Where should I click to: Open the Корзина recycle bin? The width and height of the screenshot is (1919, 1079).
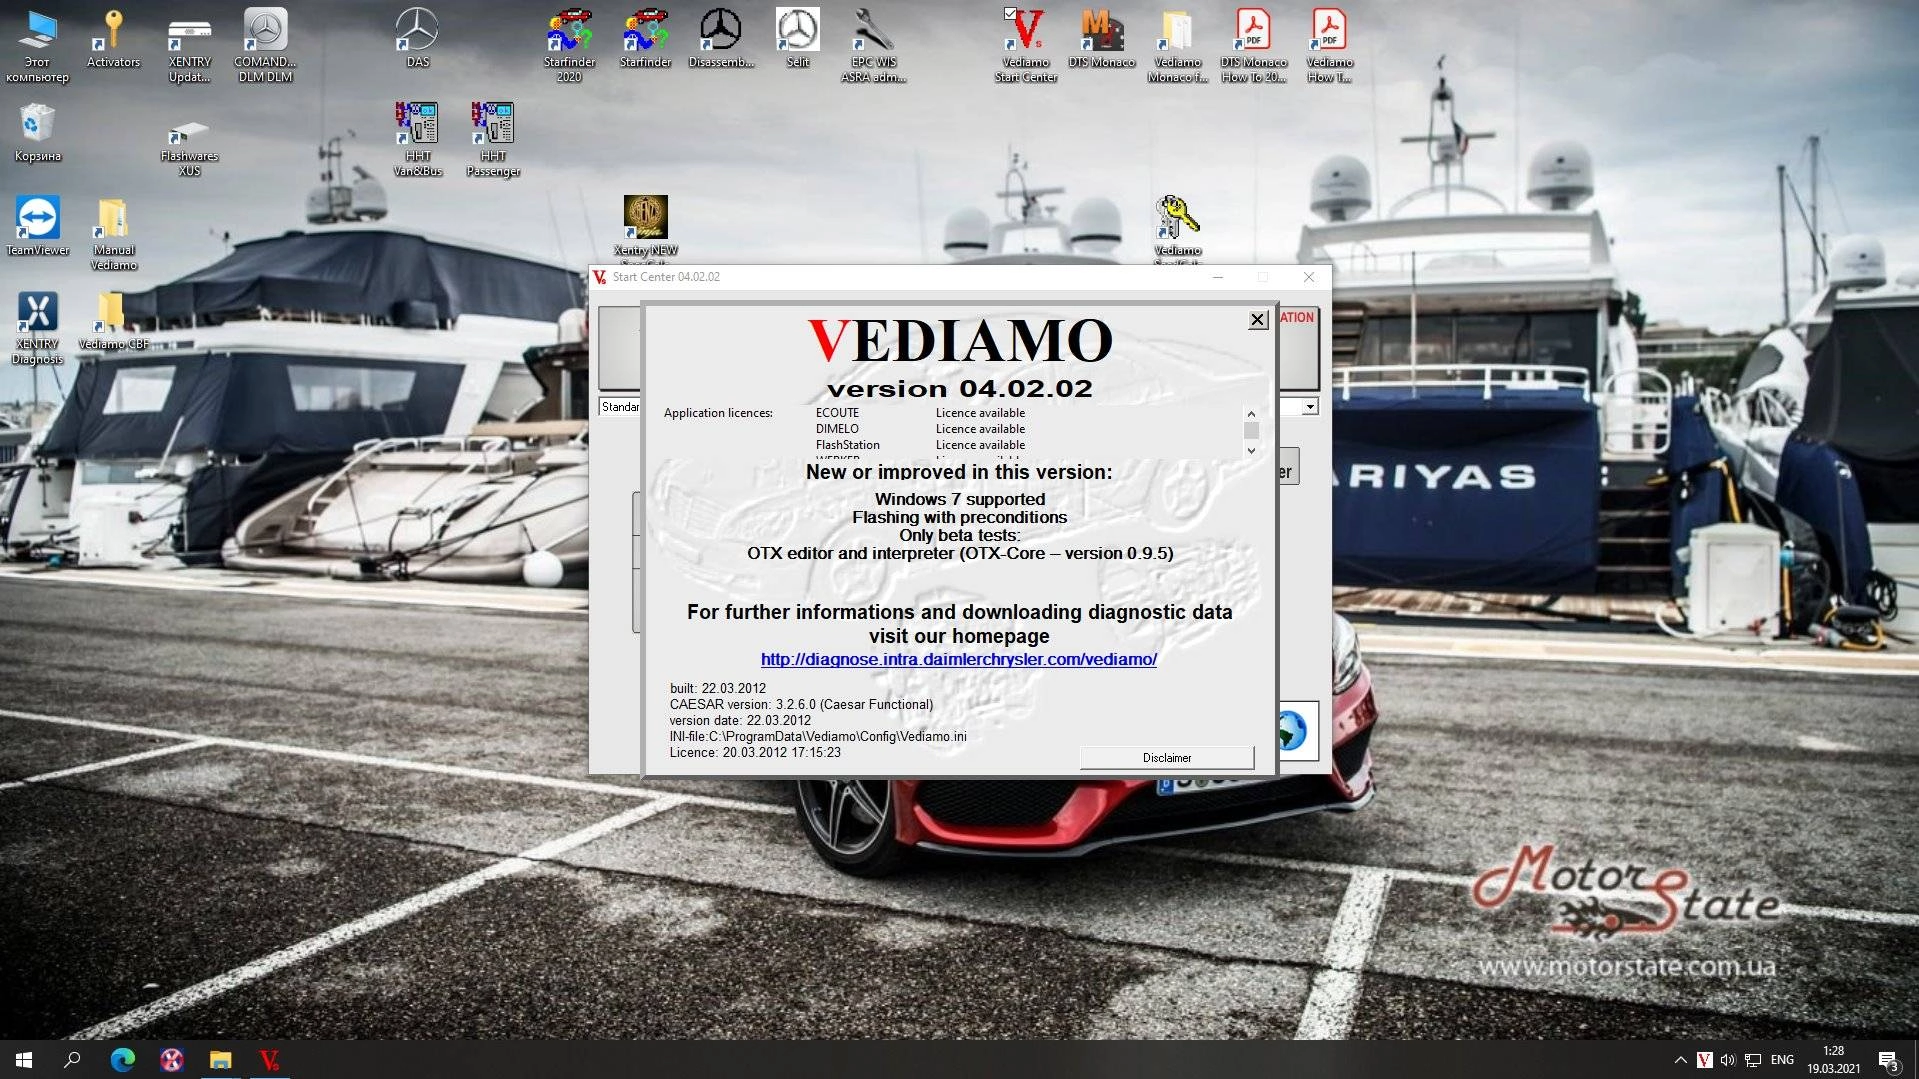37,133
